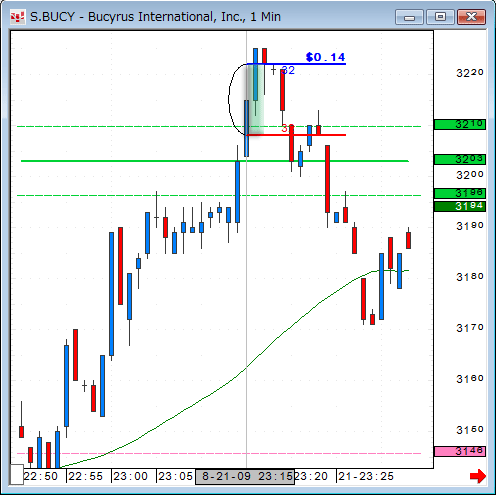The width and height of the screenshot is (496, 495).
Task: Click the window title S.BUCY - Bucyrus International
Action: coord(155,17)
